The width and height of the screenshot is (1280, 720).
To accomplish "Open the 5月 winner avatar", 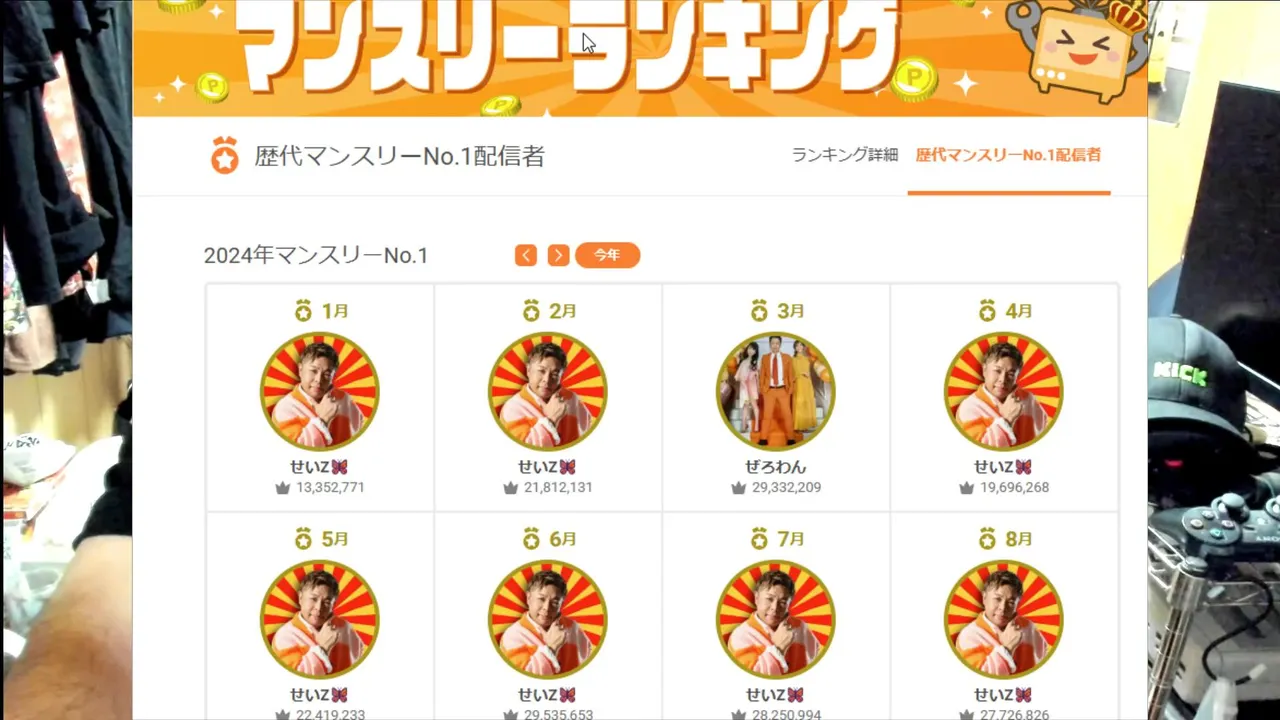I will point(320,619).
